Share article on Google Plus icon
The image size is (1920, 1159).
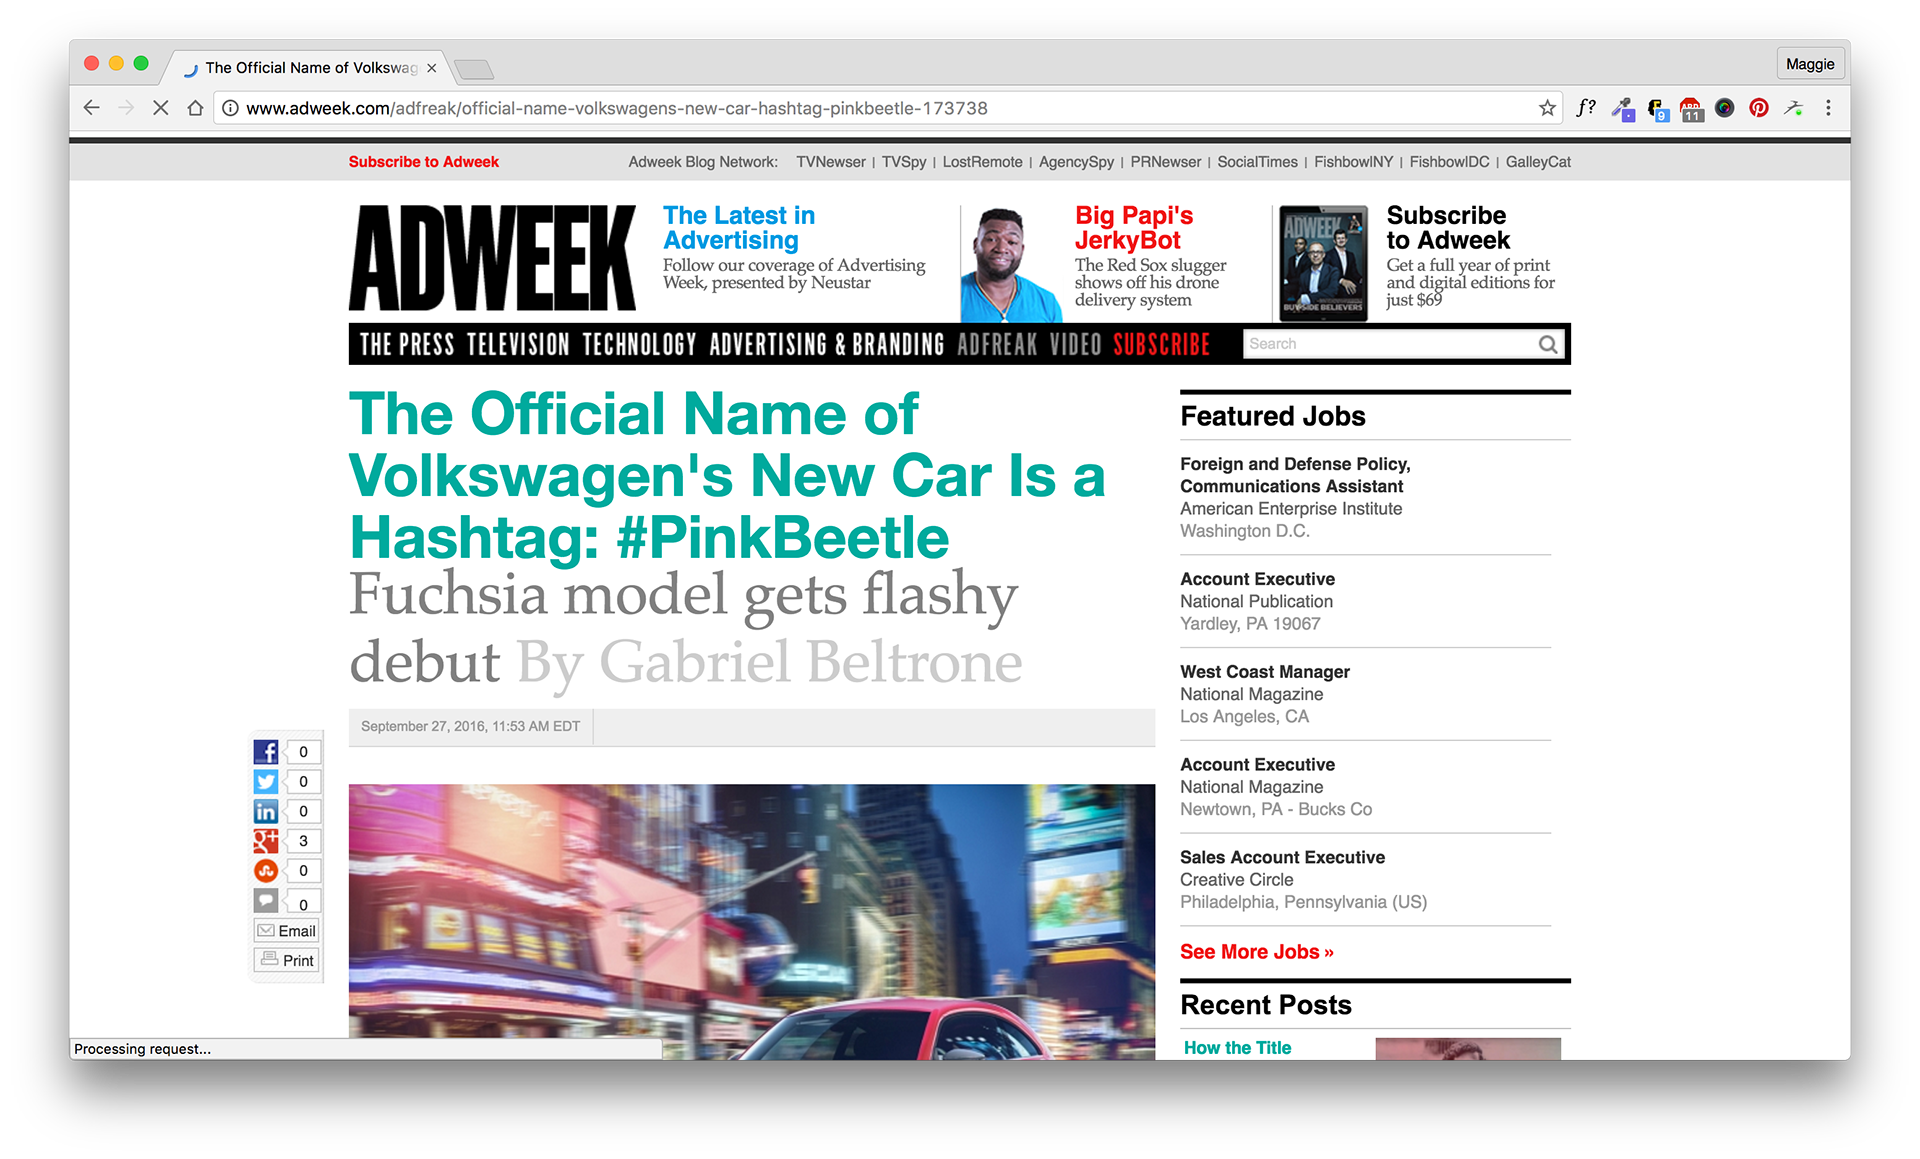[266, 841]
